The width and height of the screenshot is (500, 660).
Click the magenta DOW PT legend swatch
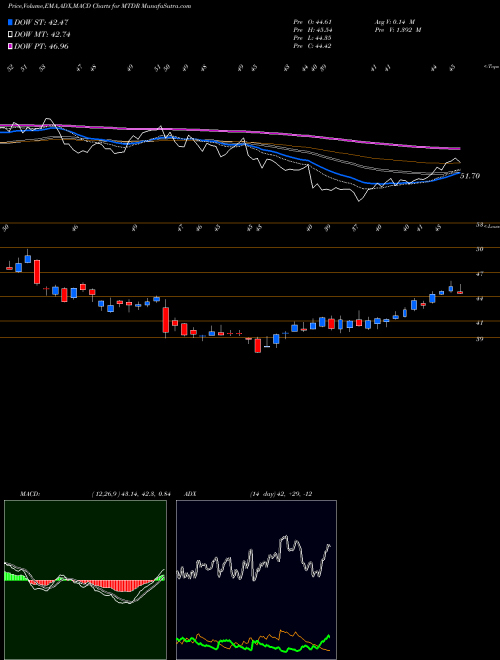[x=10, y=46]
